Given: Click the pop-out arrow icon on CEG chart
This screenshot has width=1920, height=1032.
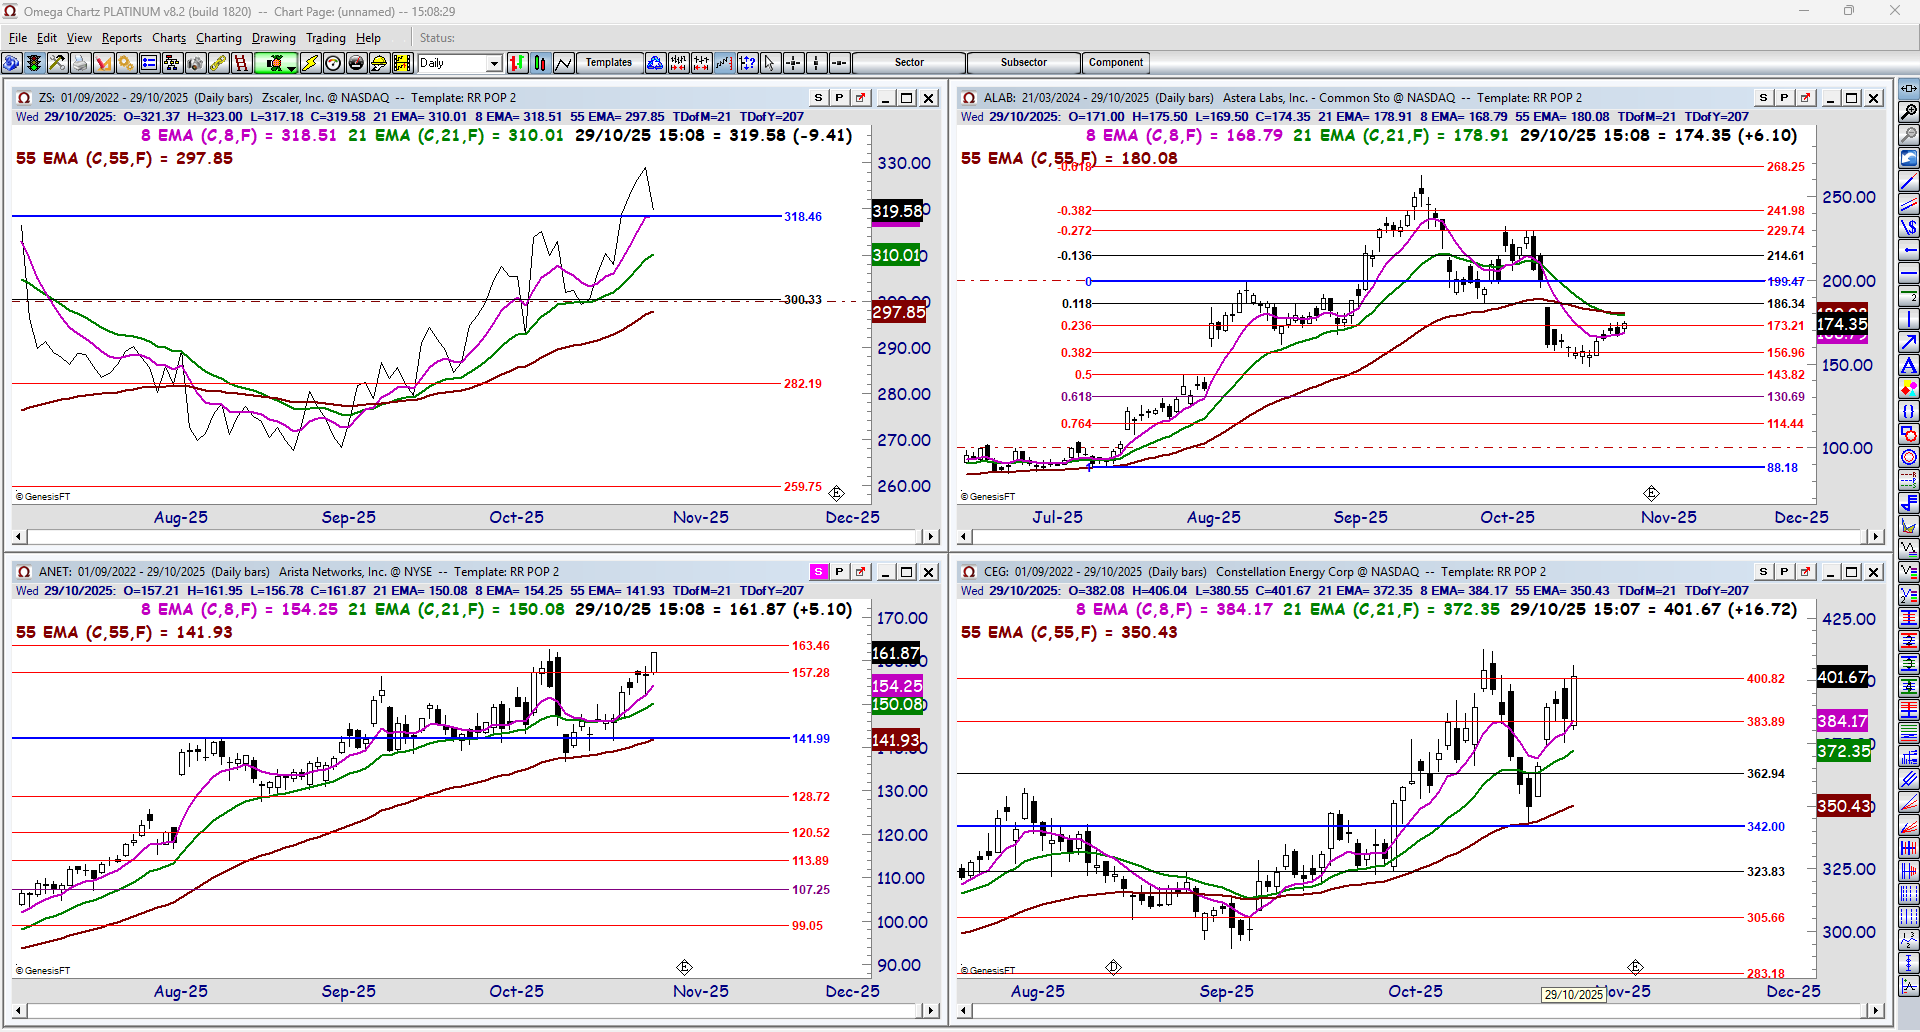Looking at the screenshot, I should click(1805, 572).
